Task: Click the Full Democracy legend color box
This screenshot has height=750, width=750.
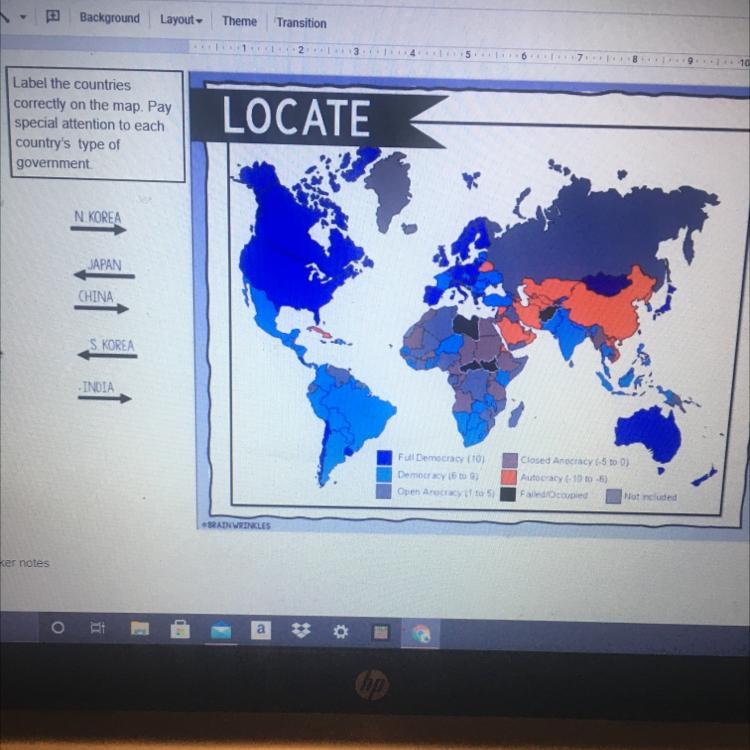Action: (384, 458)
